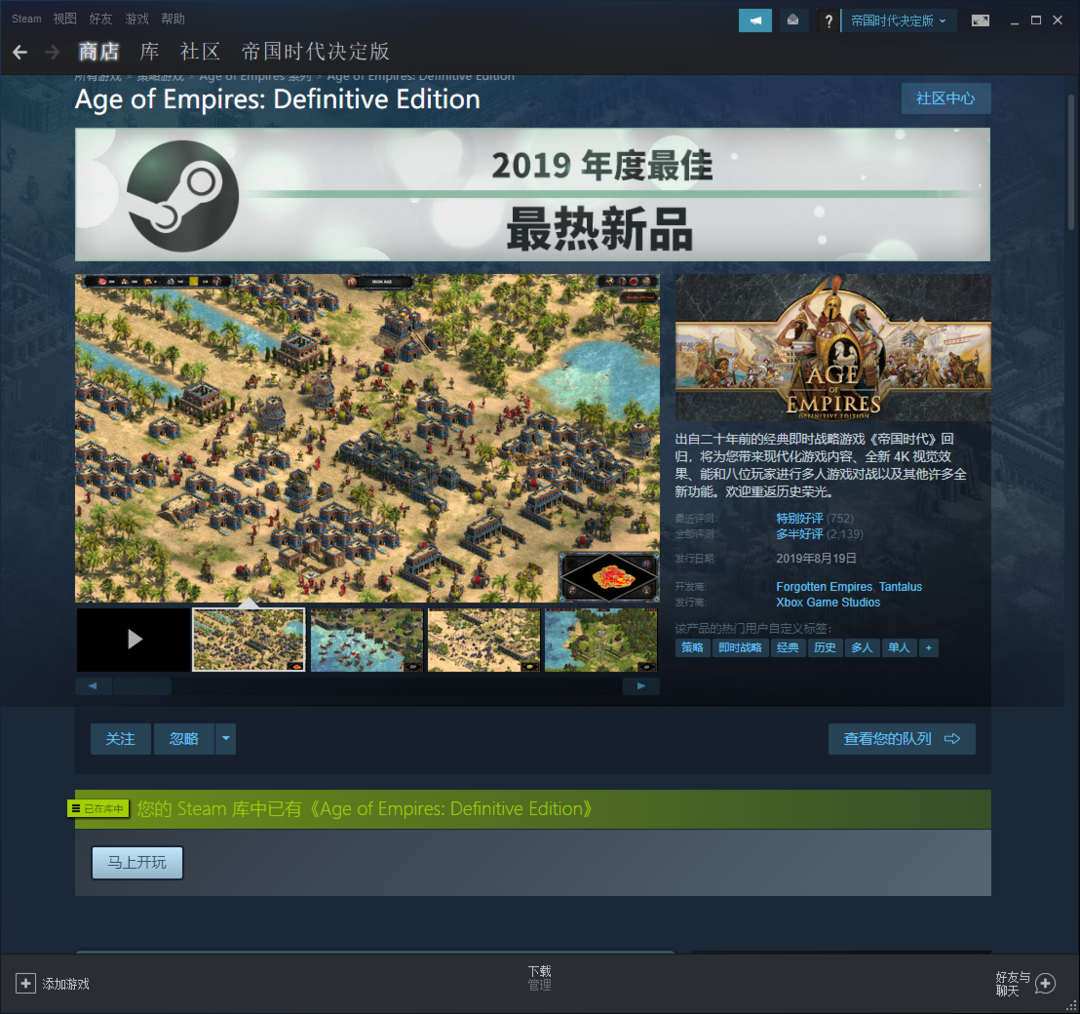
Task: Switch to Big Picture mode icon
Action: [x=980, y=20]
